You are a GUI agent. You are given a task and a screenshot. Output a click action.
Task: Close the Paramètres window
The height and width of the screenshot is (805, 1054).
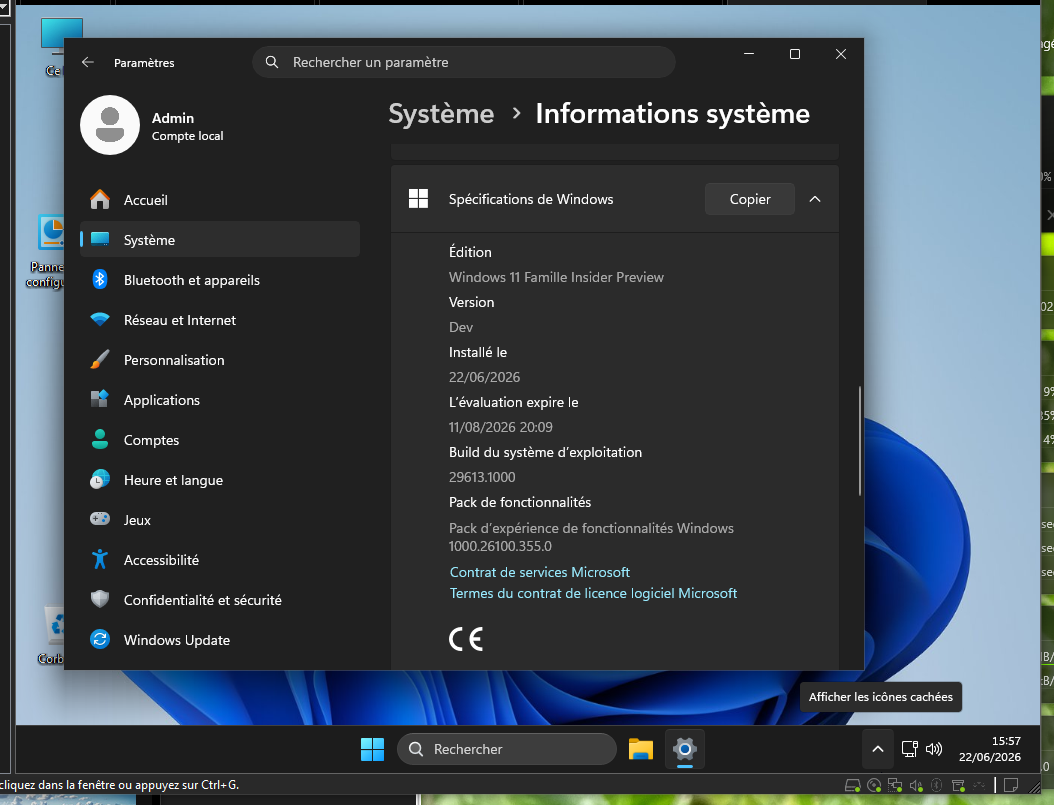click(x=840, y=54)
